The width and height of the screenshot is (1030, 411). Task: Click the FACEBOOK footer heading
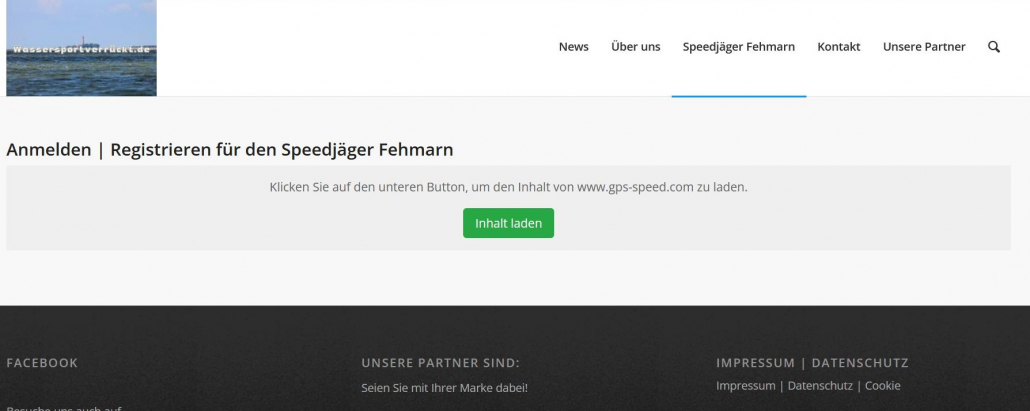point(42,363)
